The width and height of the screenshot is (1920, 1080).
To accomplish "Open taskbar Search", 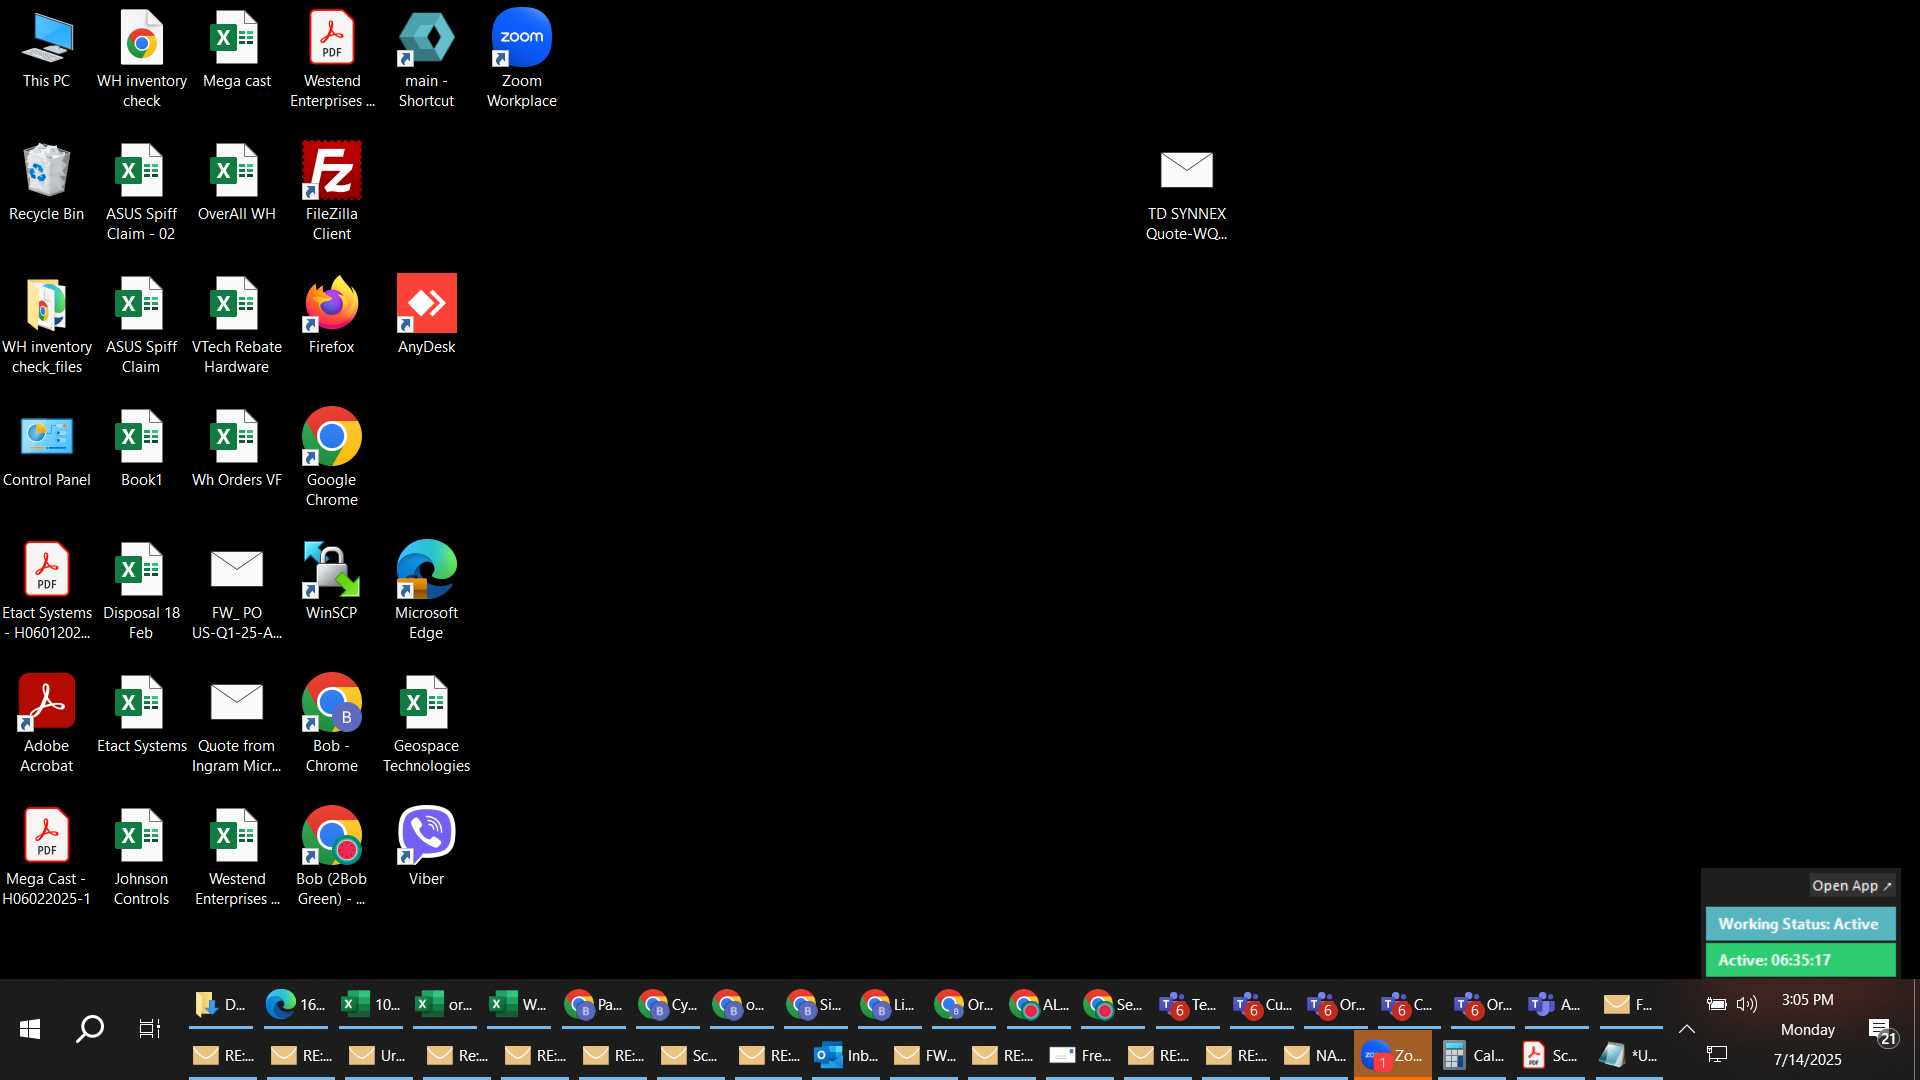I will [90, 1029].
